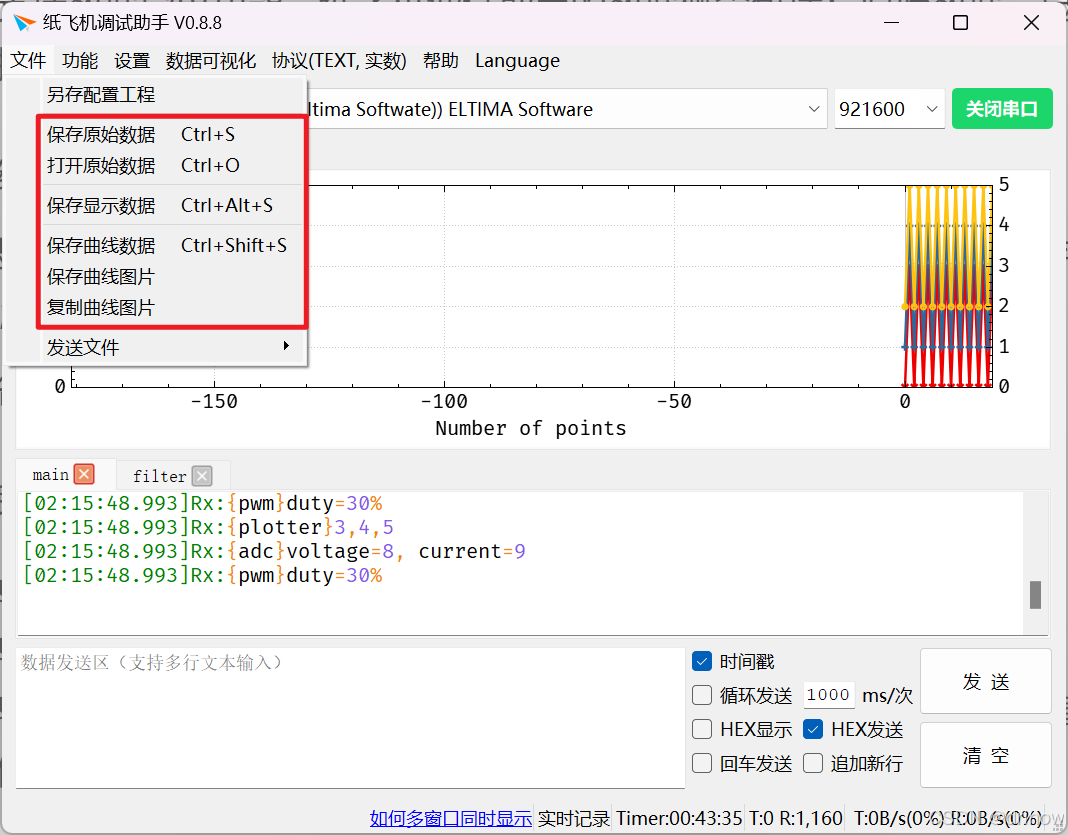The height and width of the screenshot is (835, 1068).
Task: Minimize the application window
Action: (x=892, y=22)
